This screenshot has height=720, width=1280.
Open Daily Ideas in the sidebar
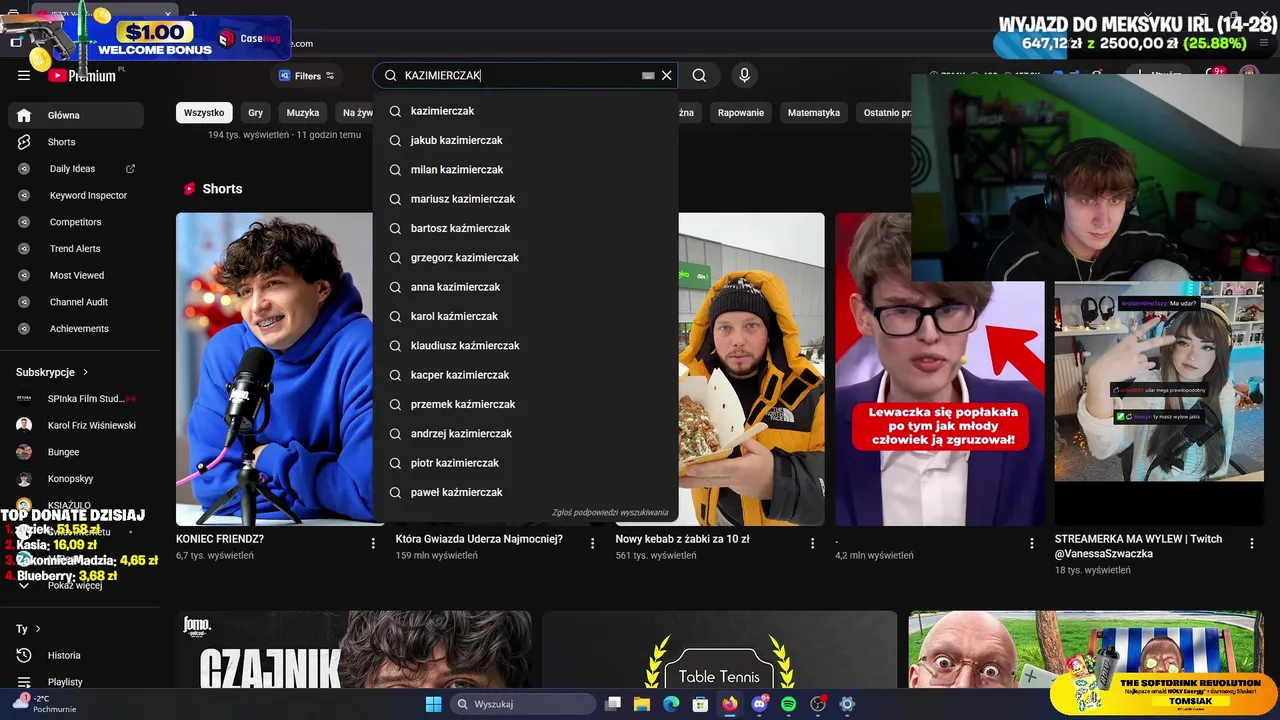click(x=72, y=169)
